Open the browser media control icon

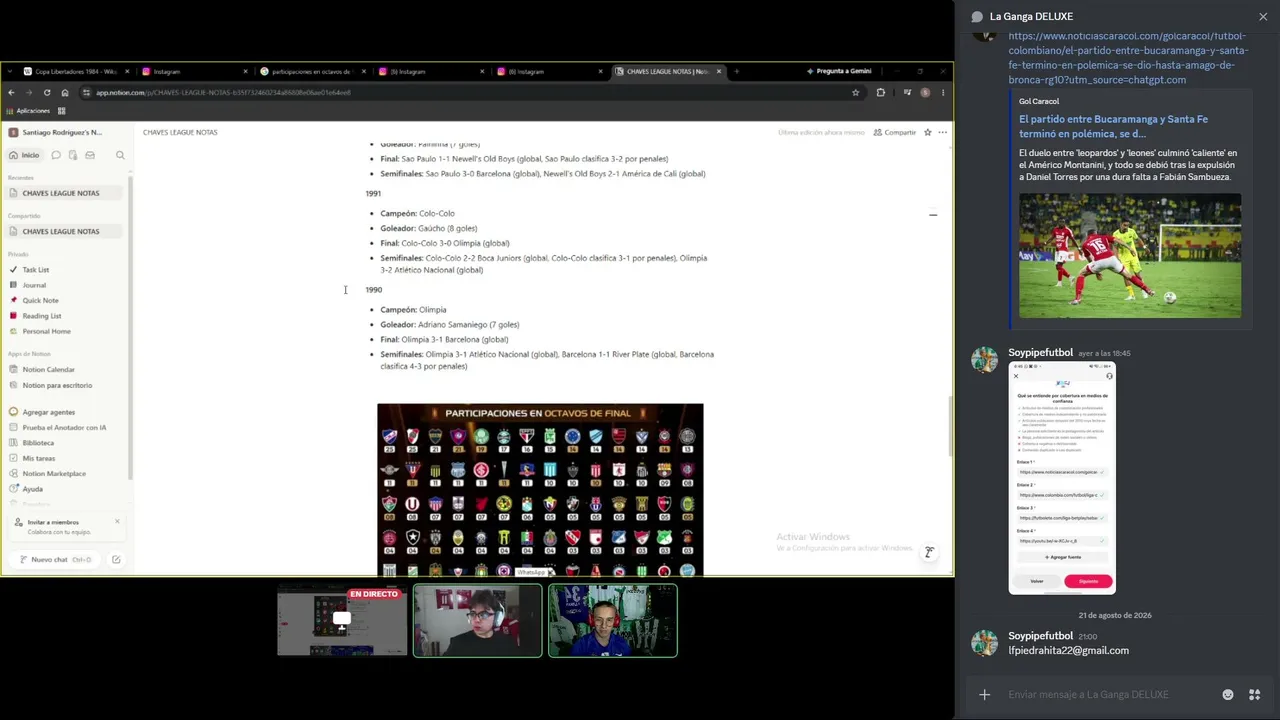point(907,92)
